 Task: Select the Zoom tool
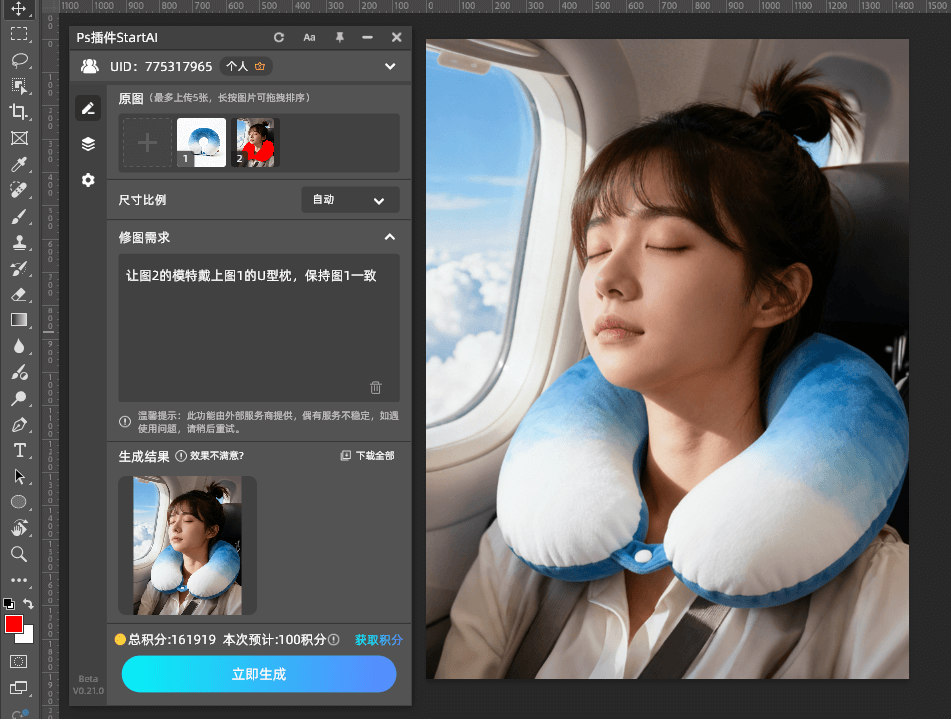coord(19,554)
